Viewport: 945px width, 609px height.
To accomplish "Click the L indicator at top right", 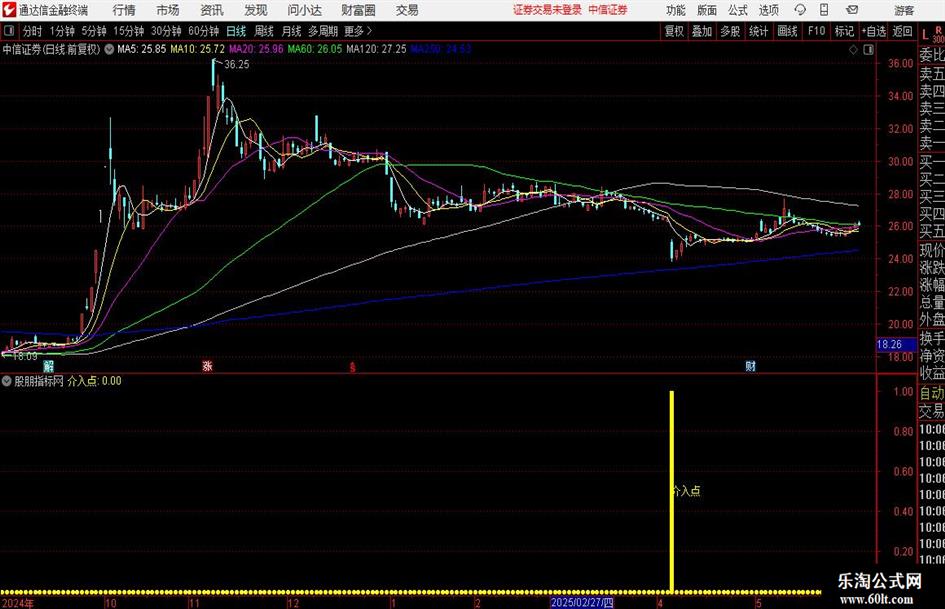I will point(925,36).
